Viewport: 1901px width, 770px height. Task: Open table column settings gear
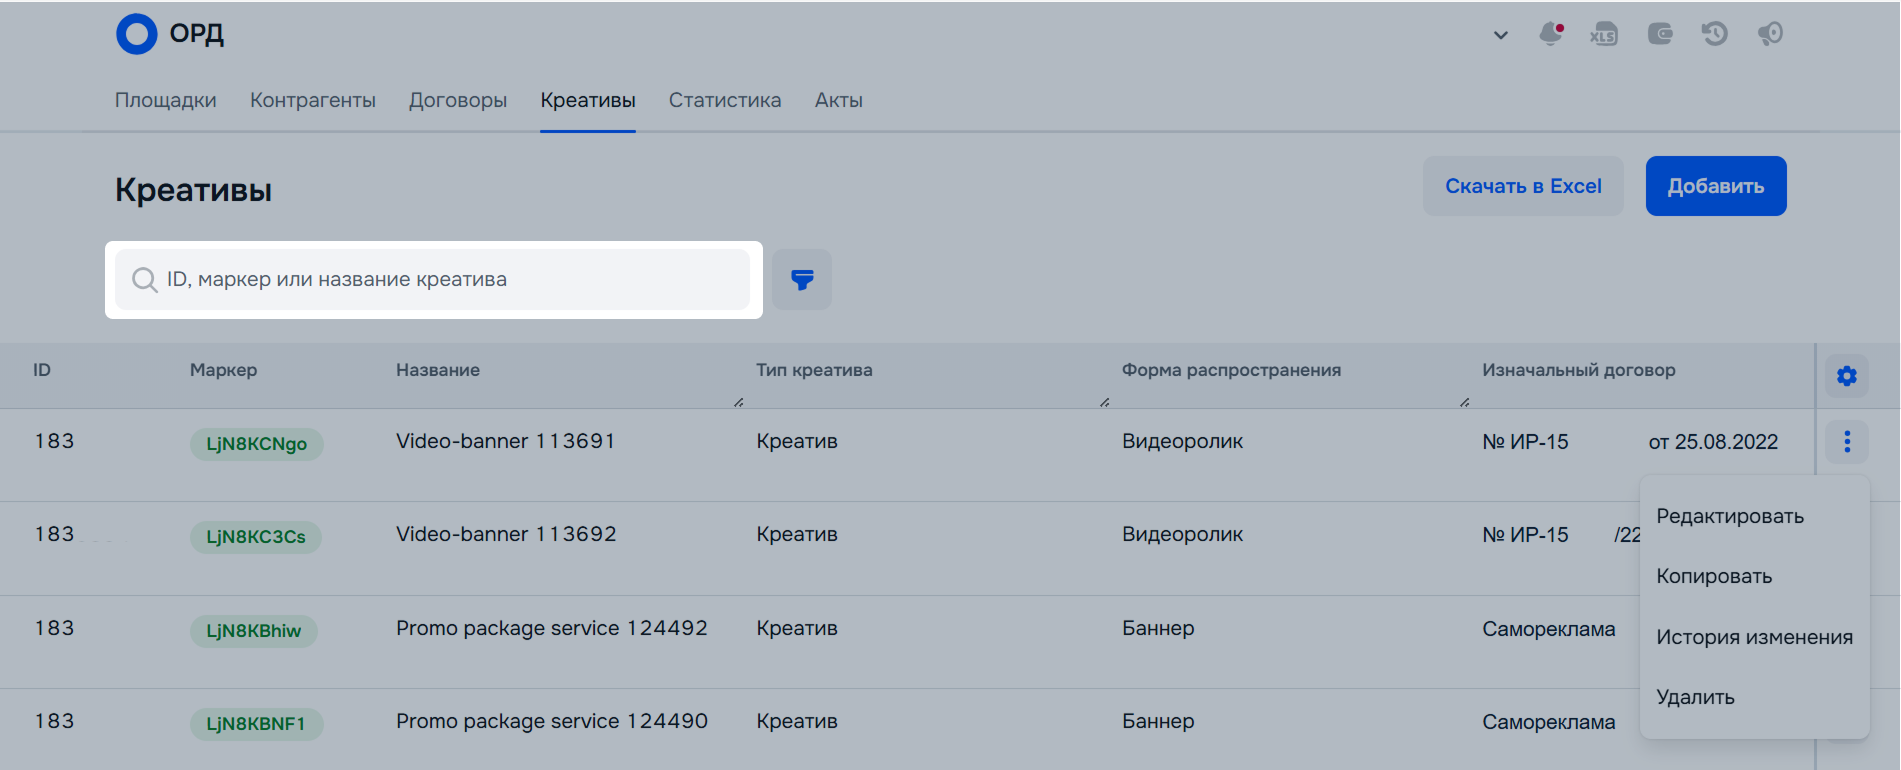1847,376
